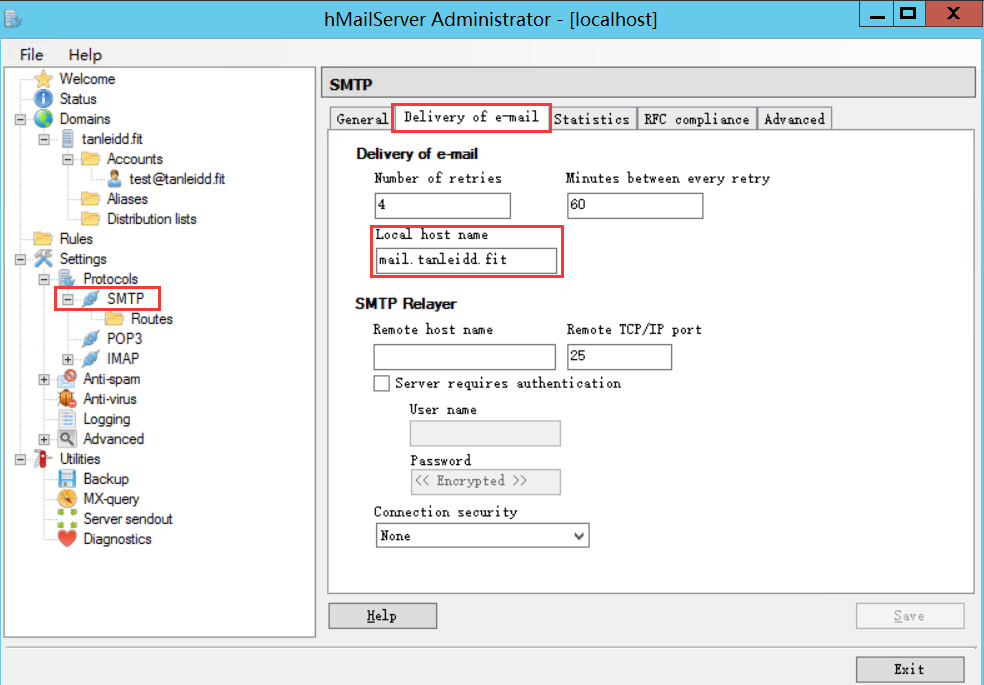Open the Help menu
Screen dimensions: 984x685
(x=85, y=55)
